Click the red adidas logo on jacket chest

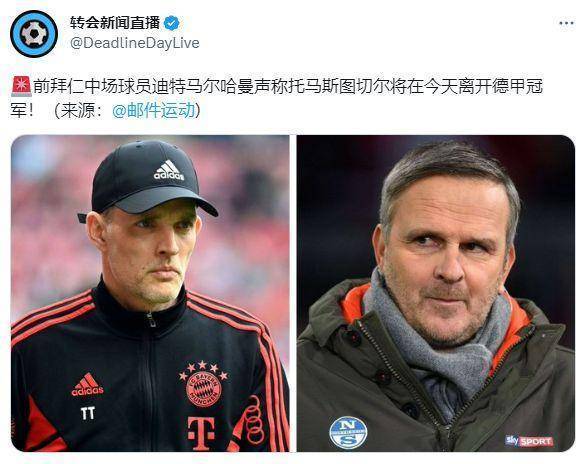(x=87, y=385)
